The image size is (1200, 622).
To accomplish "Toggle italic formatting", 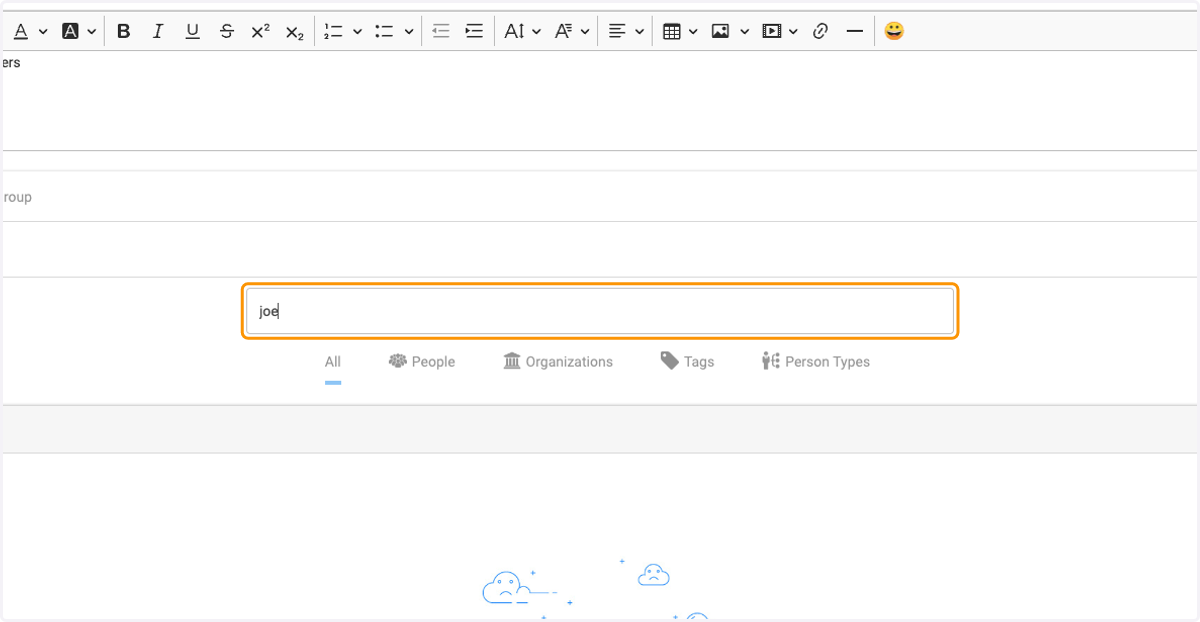I will pos(158,31).
